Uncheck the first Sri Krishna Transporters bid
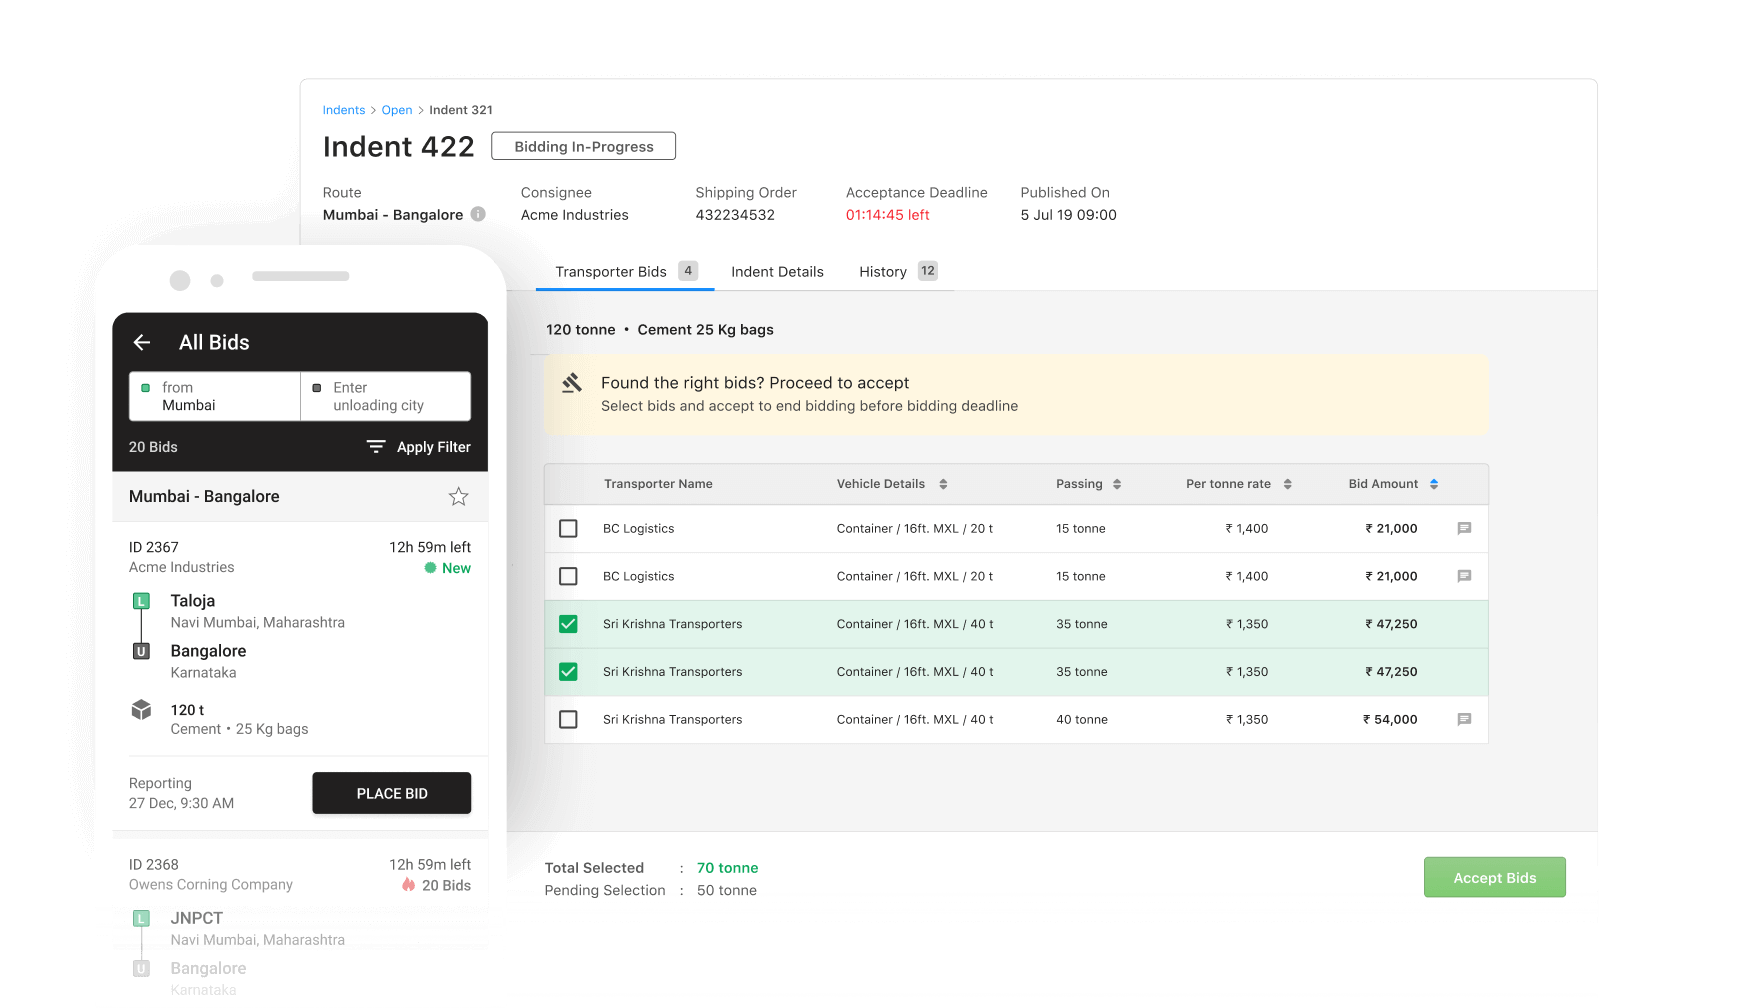This screenshot has width=1748, height=1008. 568,624
